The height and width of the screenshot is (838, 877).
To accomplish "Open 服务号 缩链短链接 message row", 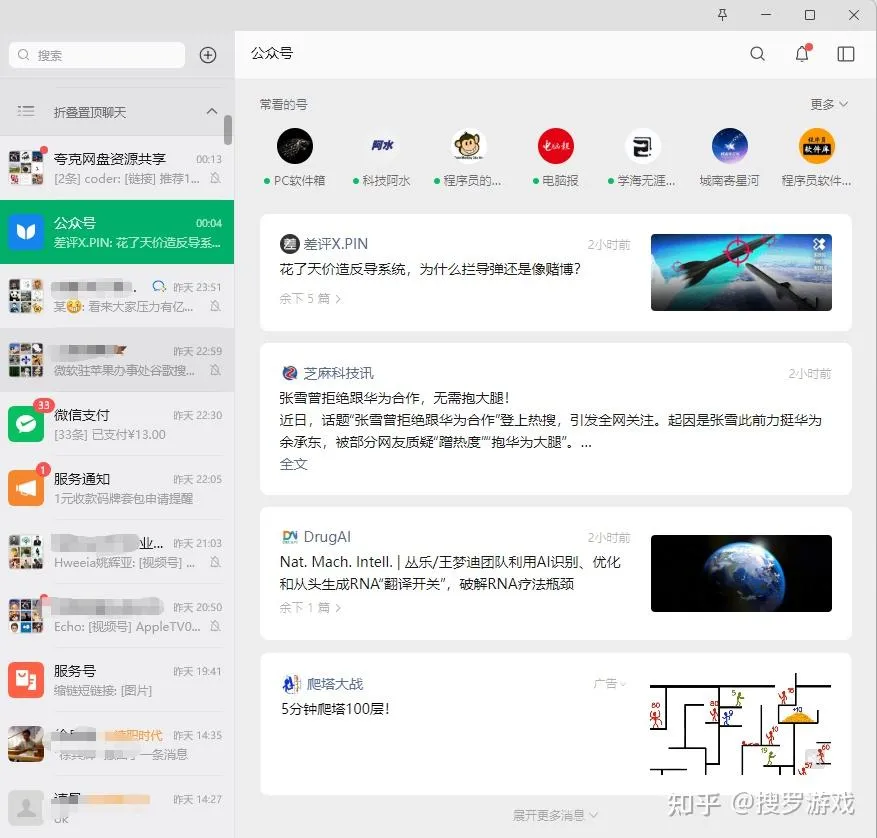I will point(117,680).
